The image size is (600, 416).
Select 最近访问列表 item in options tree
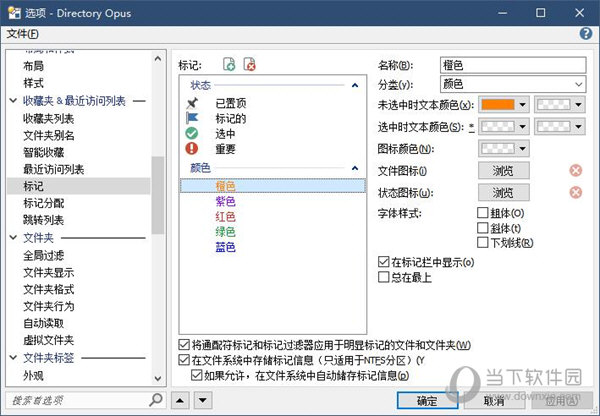tap(54, 169)
